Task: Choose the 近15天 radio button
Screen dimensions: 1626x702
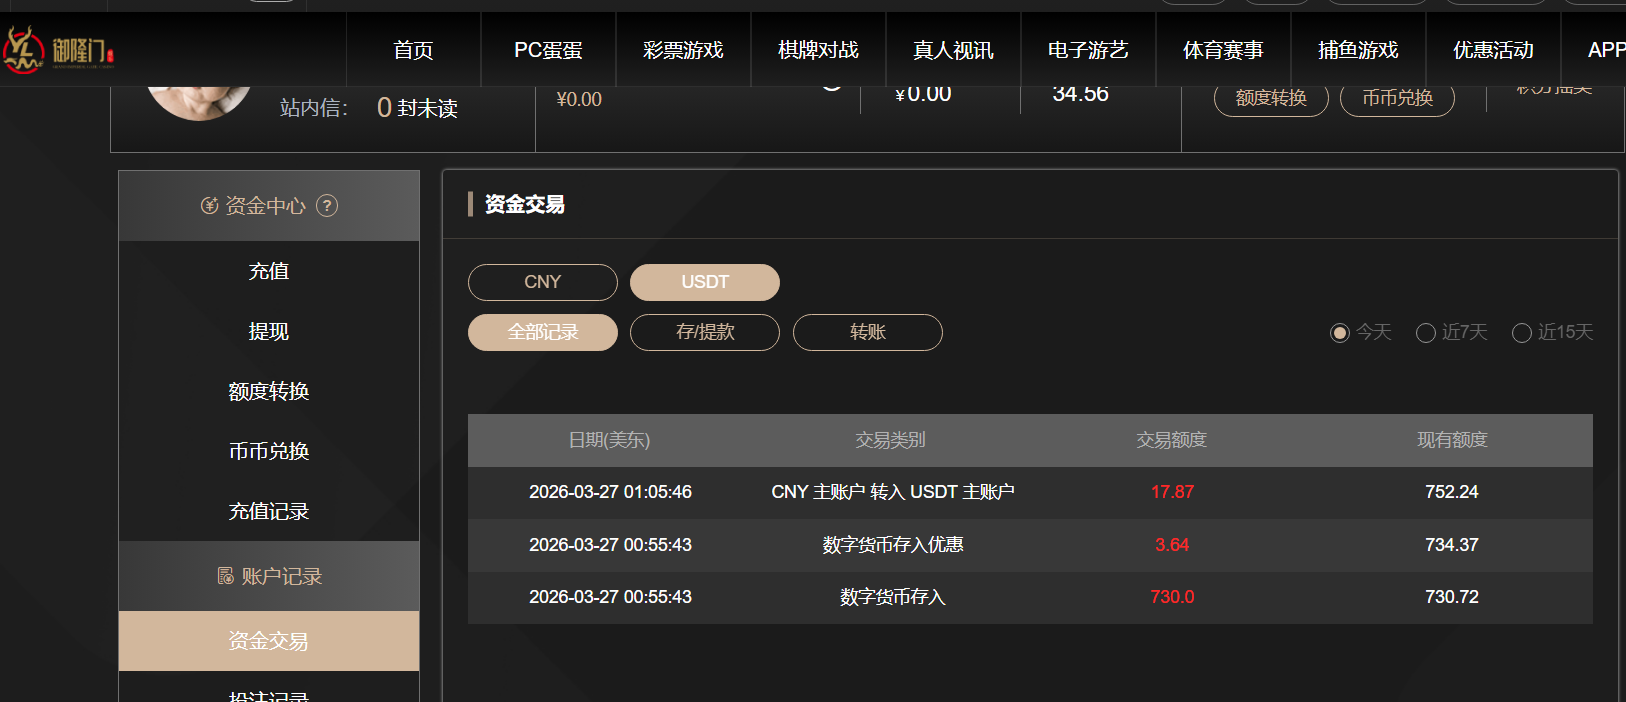Action: pos(1522,333)
